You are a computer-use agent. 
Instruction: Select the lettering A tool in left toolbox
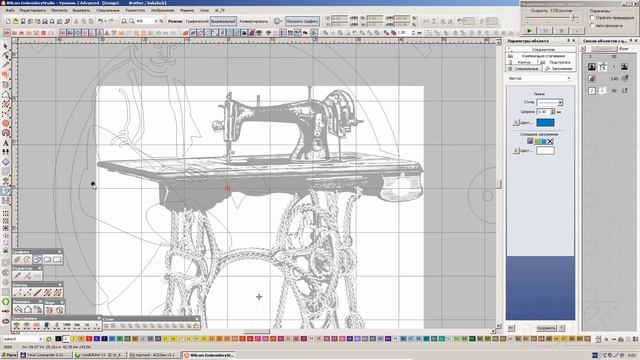pos(6,143)
